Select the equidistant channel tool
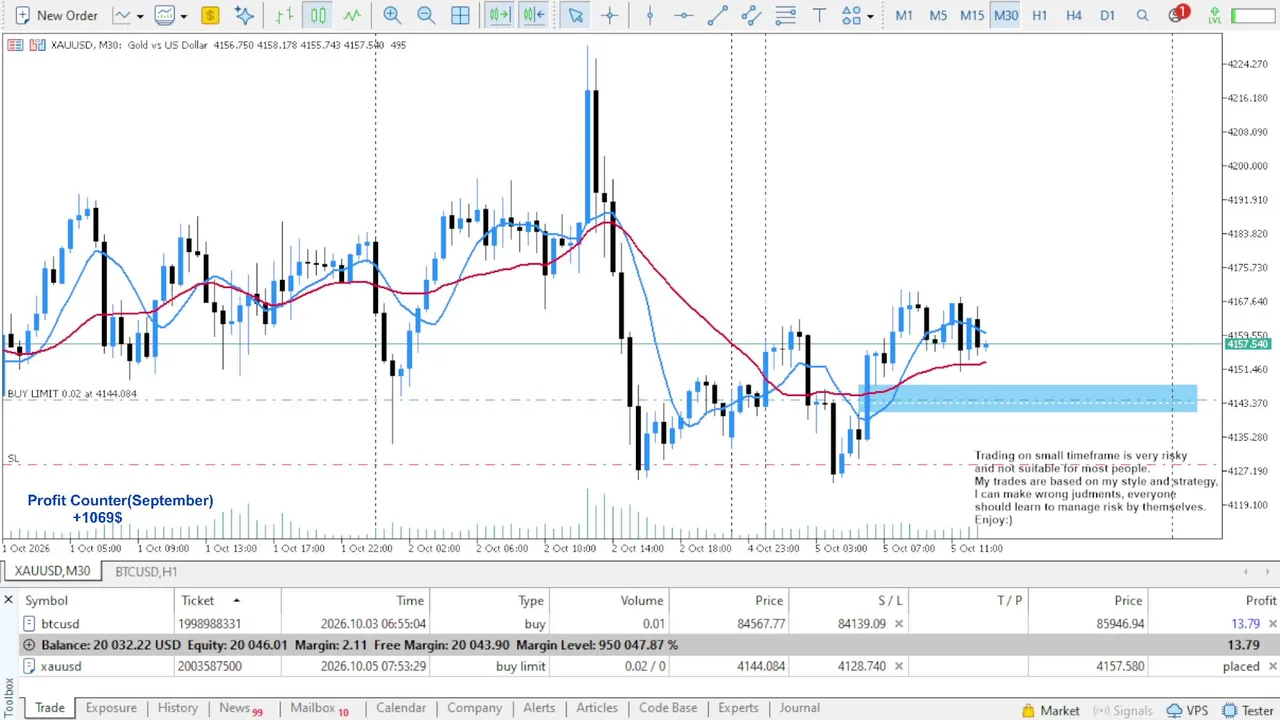Viewport: 1280px width, 720px height. point(751,15)
